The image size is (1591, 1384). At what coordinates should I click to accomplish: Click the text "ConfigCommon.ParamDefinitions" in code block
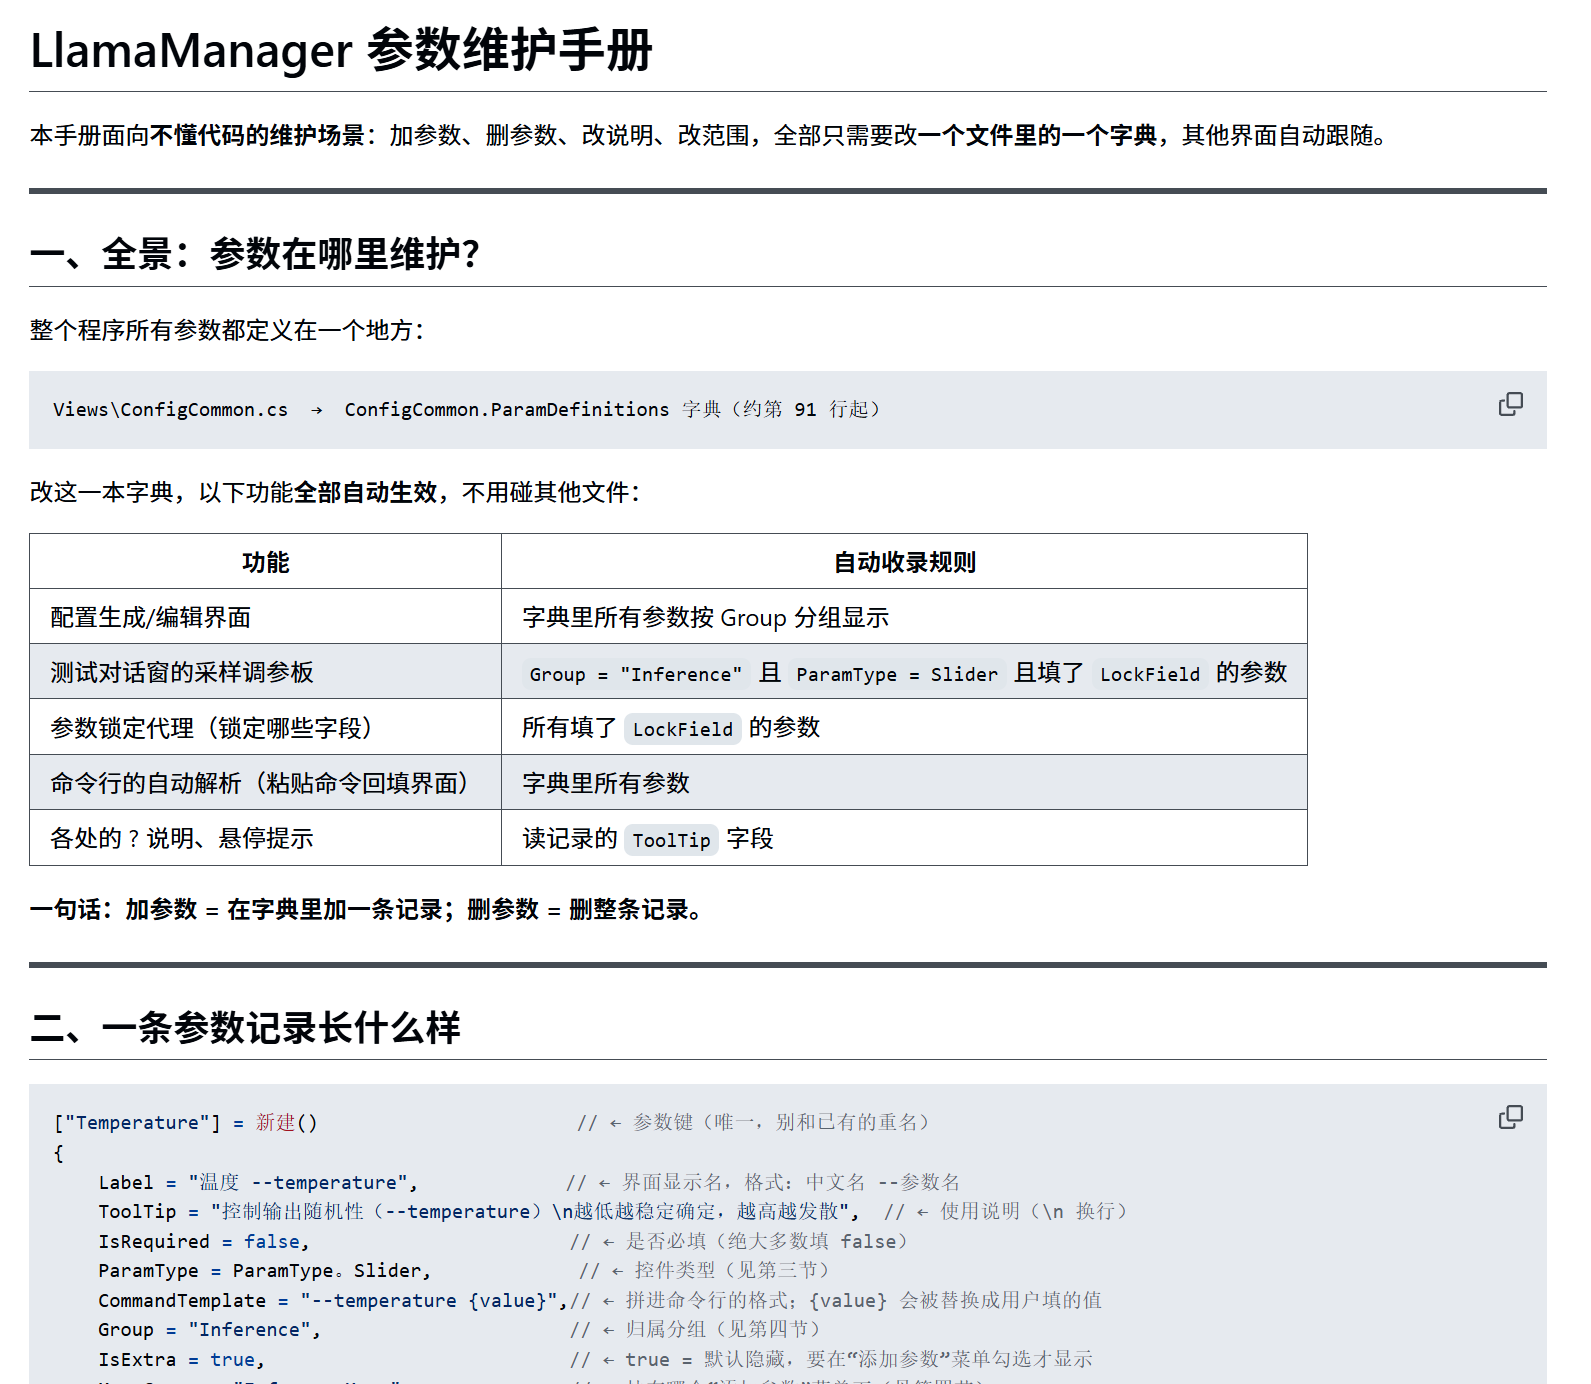click(506, 409)
